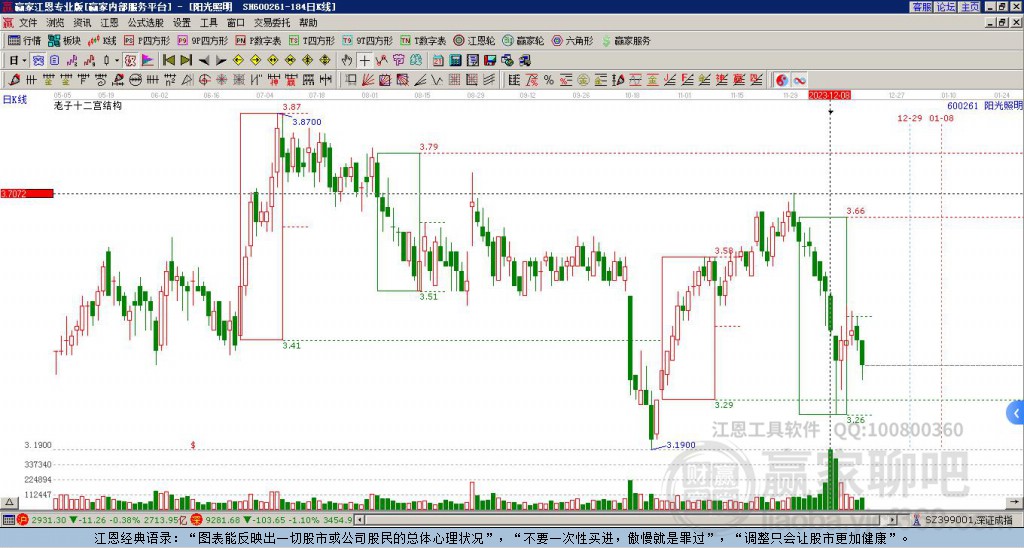Click the 客服 customer service button
Viewport: 1024px width, 548px height.
(x=922, y=7)
